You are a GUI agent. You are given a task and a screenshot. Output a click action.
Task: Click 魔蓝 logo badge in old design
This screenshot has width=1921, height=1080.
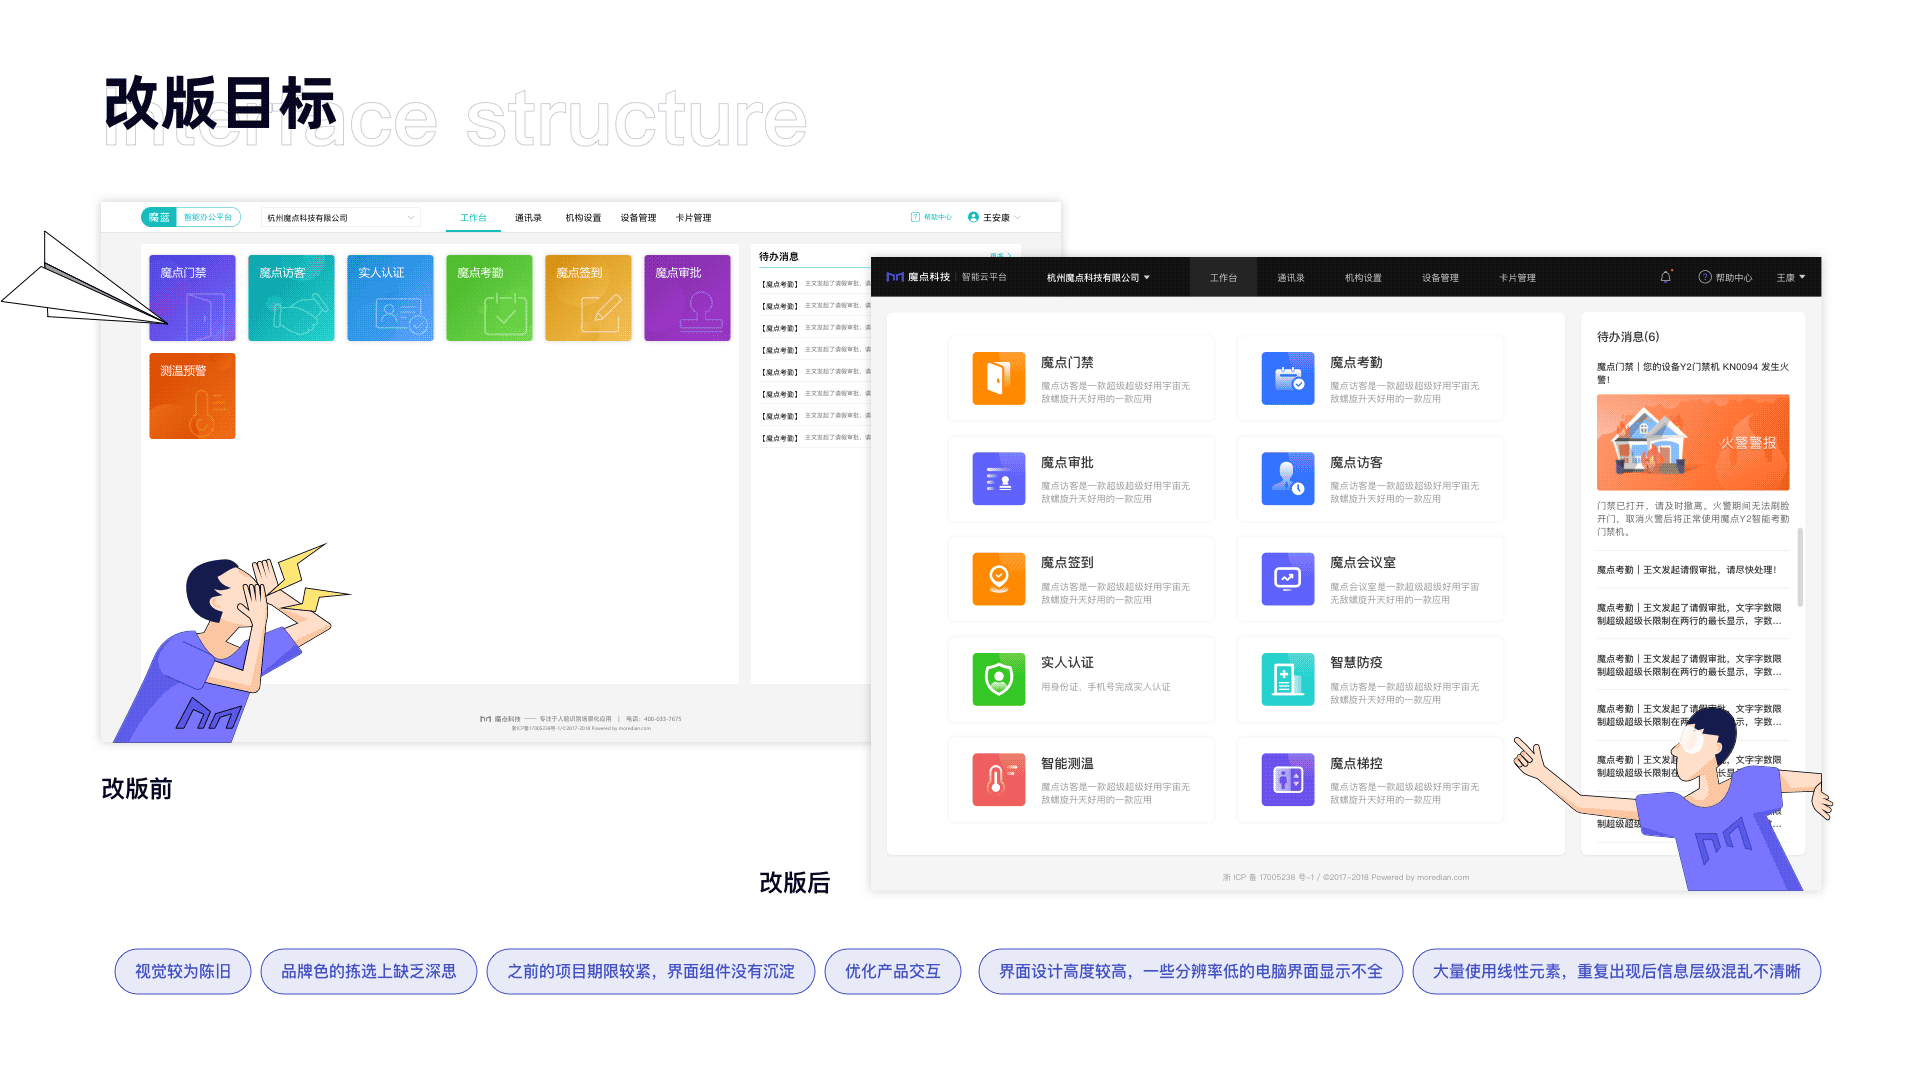point(159,217)
